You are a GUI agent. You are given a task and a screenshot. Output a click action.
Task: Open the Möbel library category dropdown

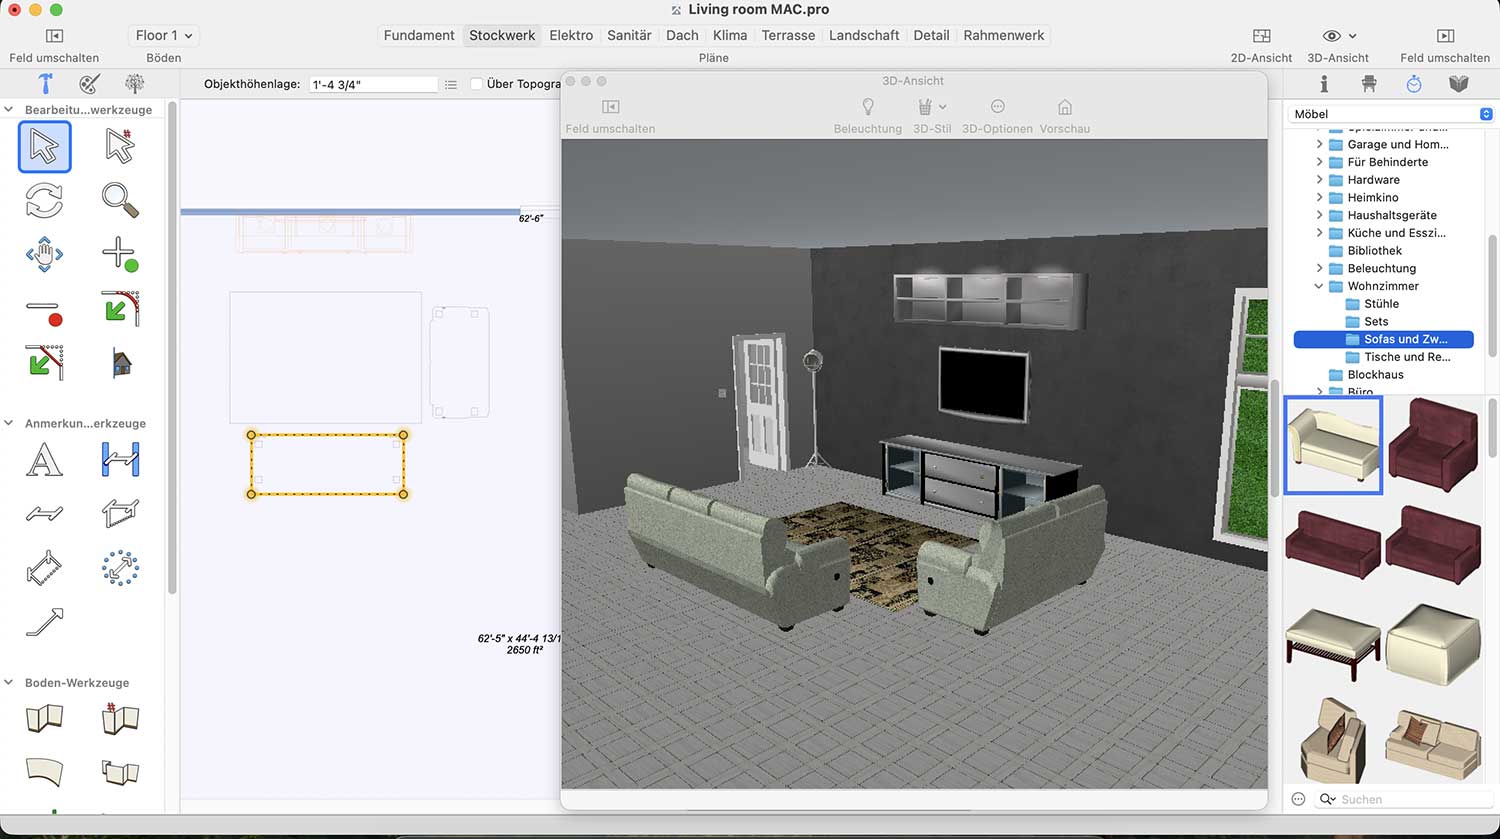tap(1390, 114)
